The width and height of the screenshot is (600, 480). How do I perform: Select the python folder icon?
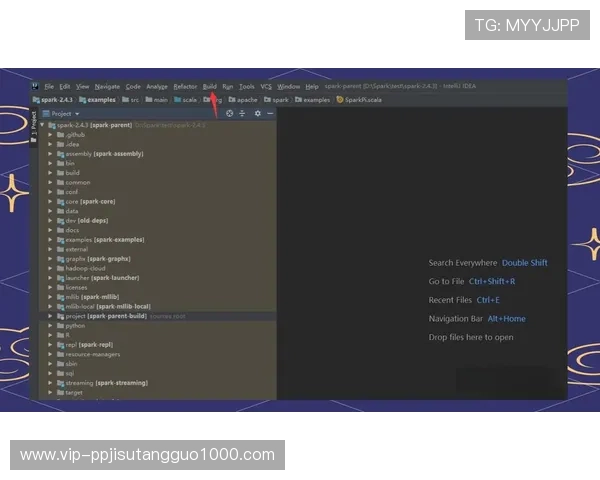[x=60, y=326]
